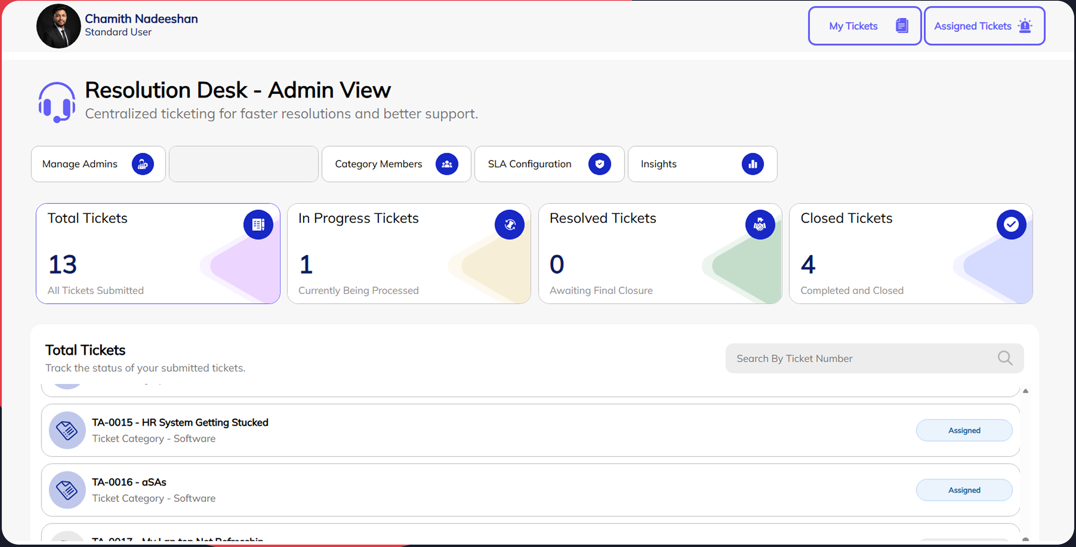Open ticket TA-0016 aSAs
Image resolution: width=1076 pixels, height=547 pixels.
tap(530, 490)
